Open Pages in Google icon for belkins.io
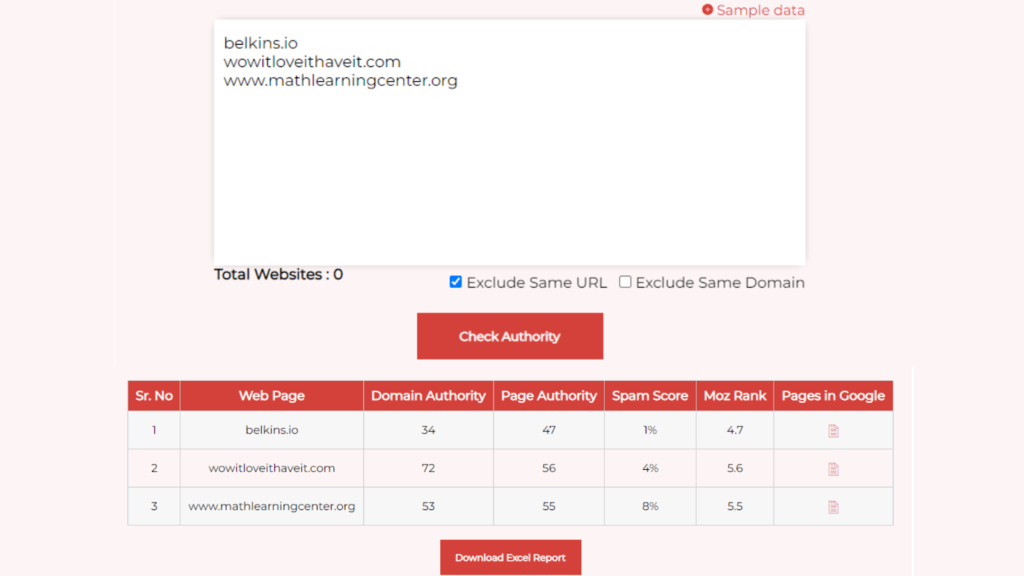 click(x=833, y=430)
